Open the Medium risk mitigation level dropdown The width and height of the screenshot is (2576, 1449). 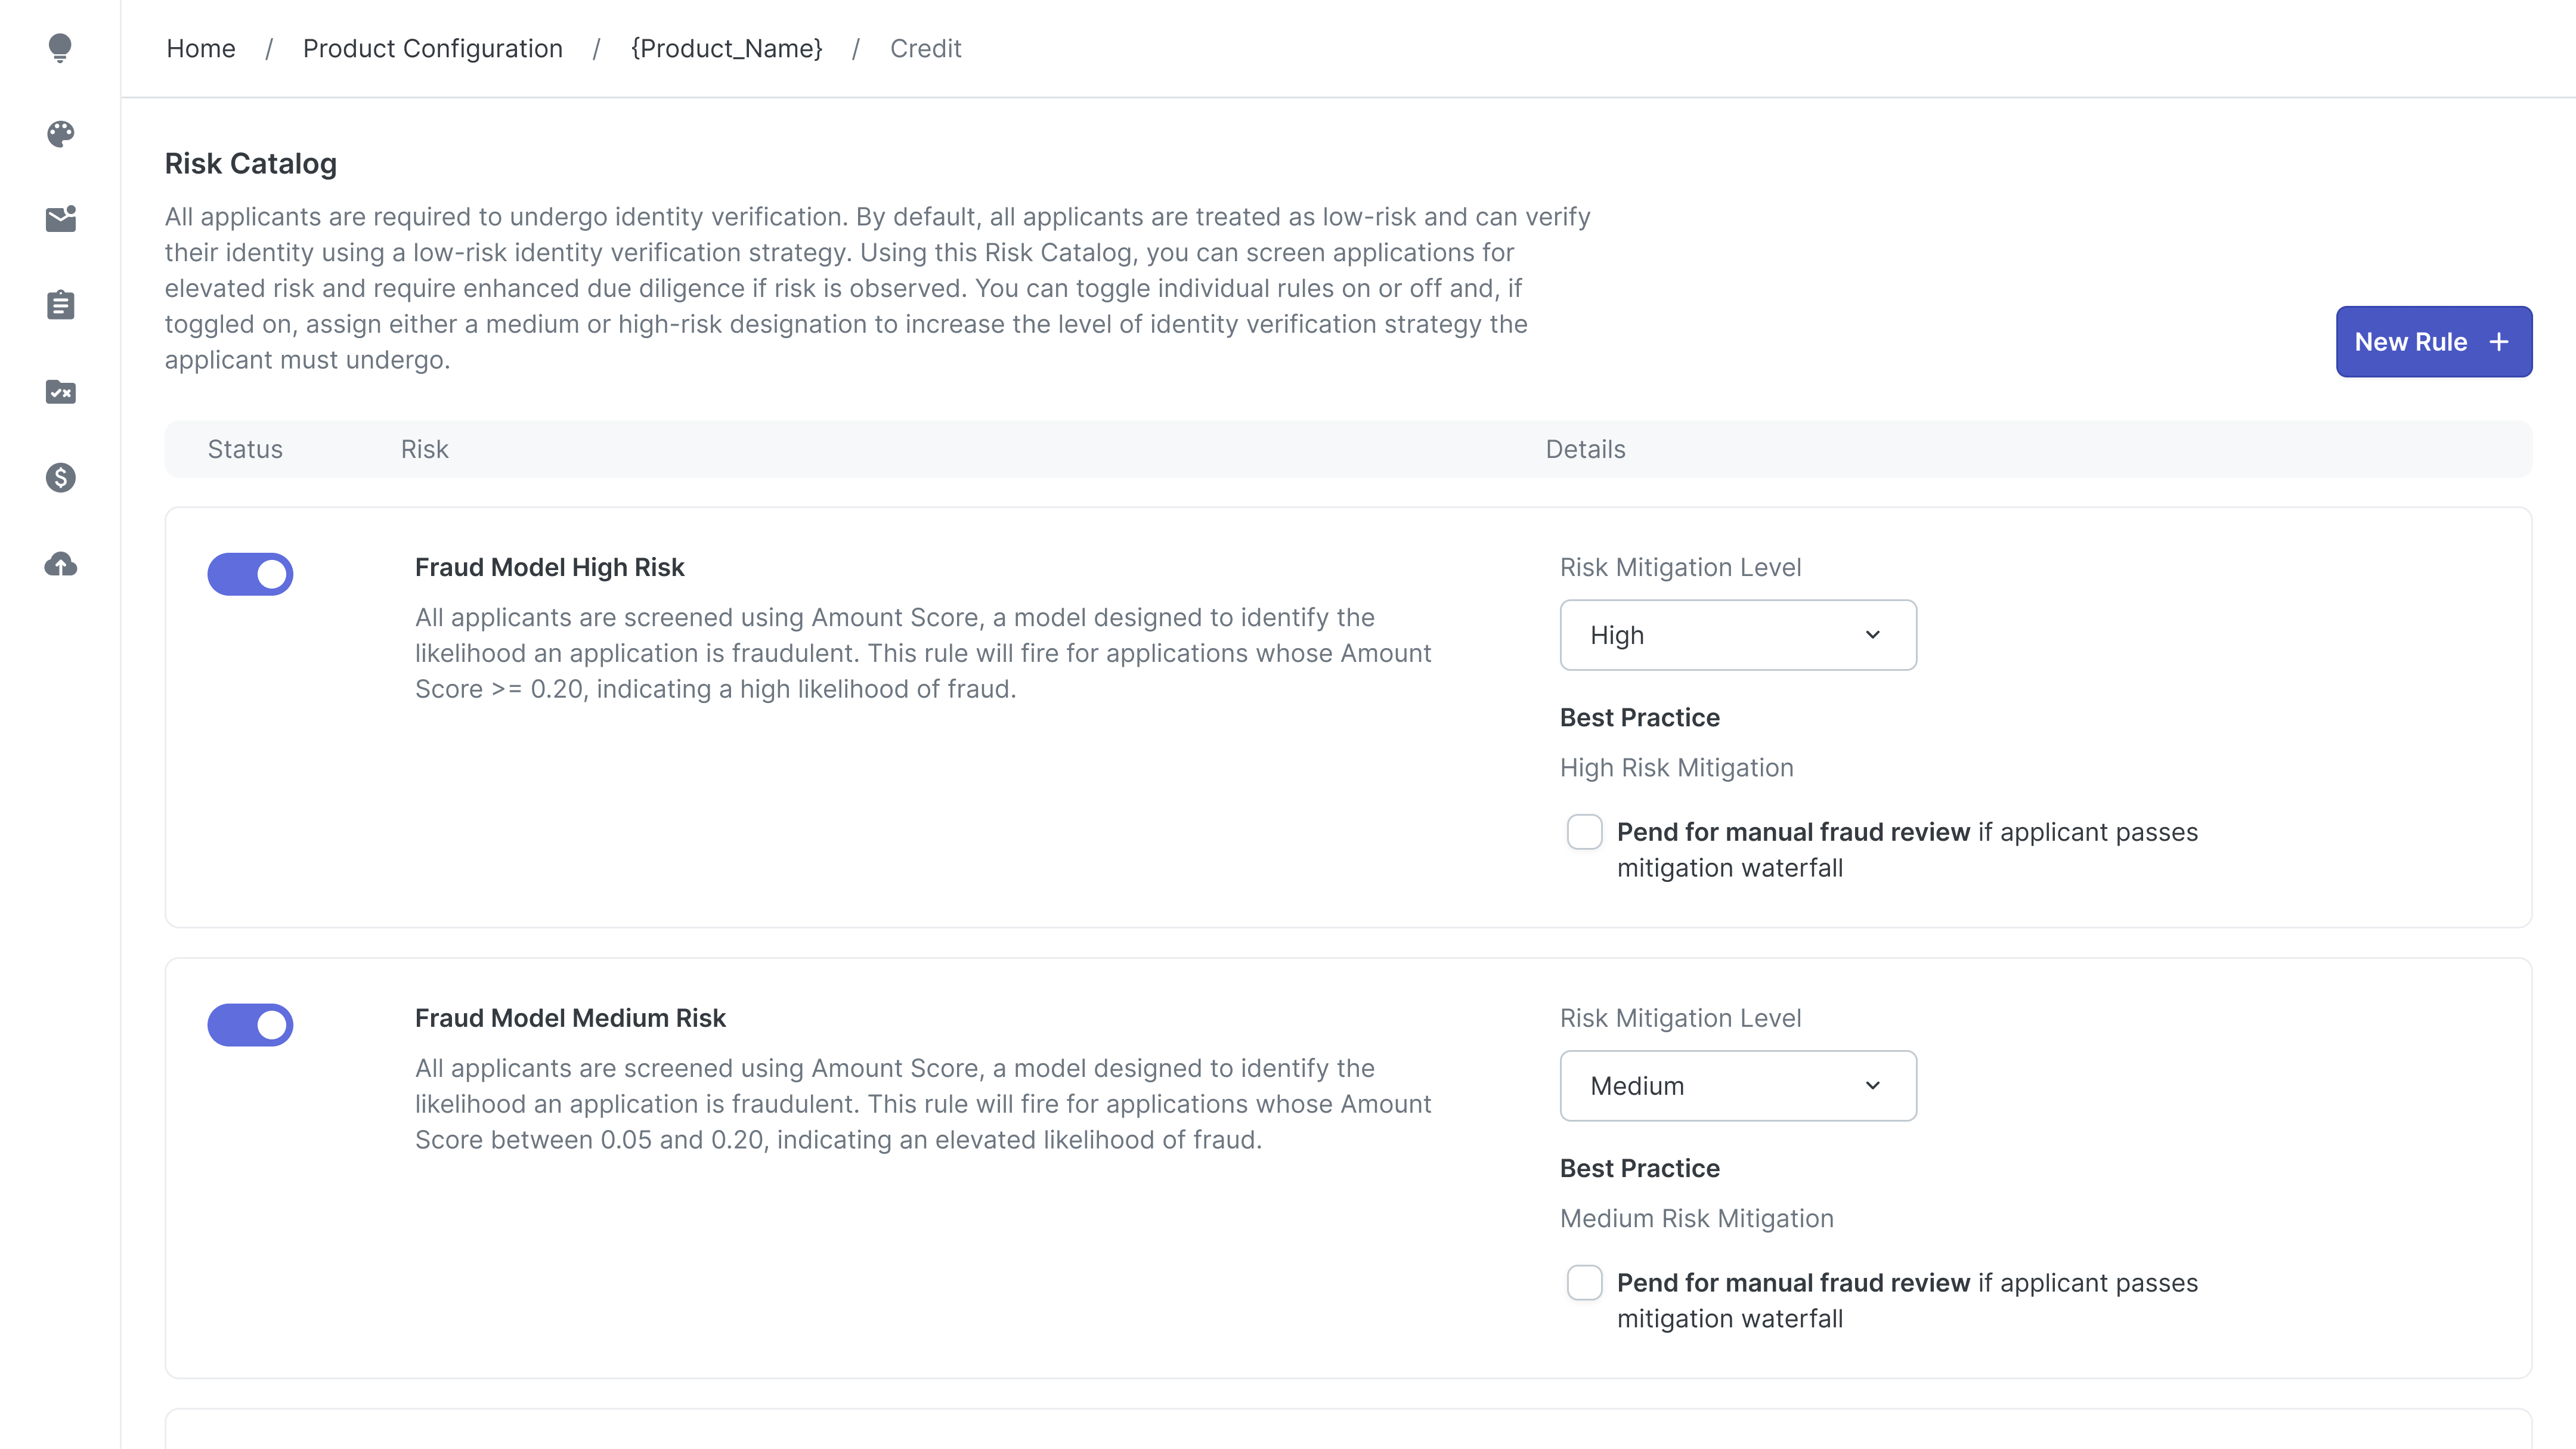coord(1737,1086)
